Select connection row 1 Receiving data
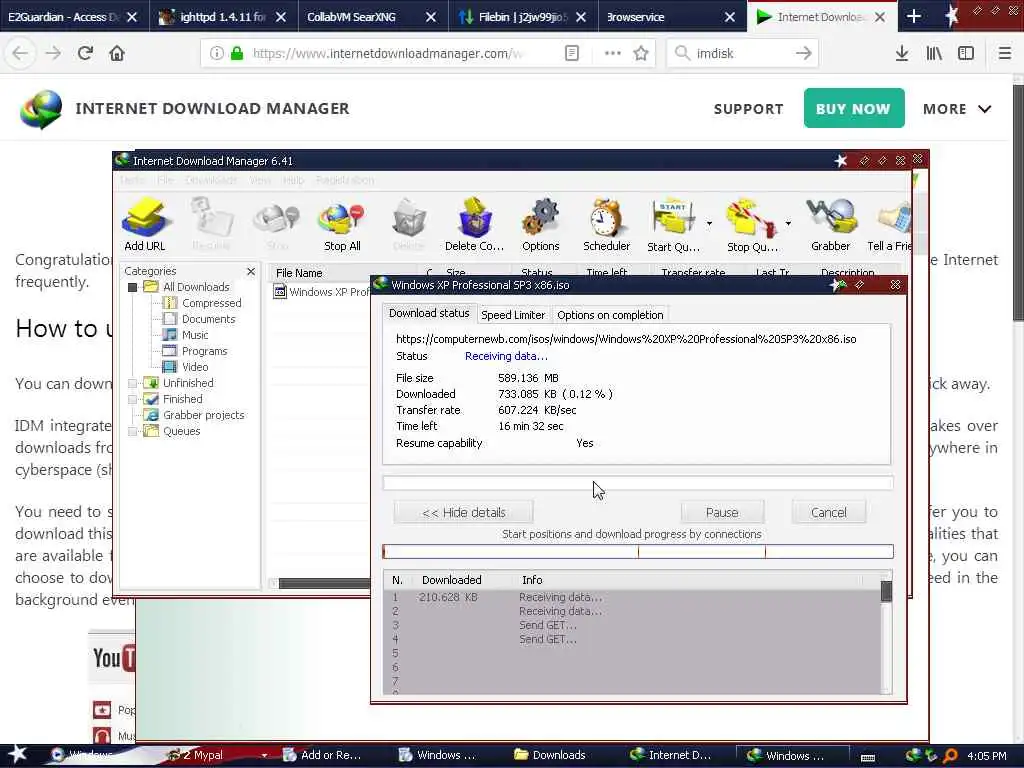Screen dimensions: 1024x768 click(632, 597)
